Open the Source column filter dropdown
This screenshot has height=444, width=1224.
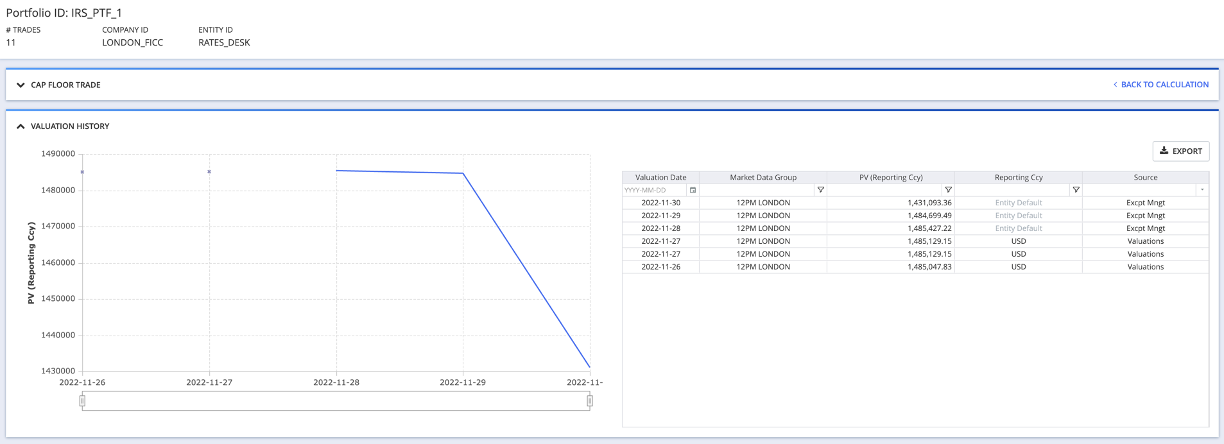tap(1202, 189)
